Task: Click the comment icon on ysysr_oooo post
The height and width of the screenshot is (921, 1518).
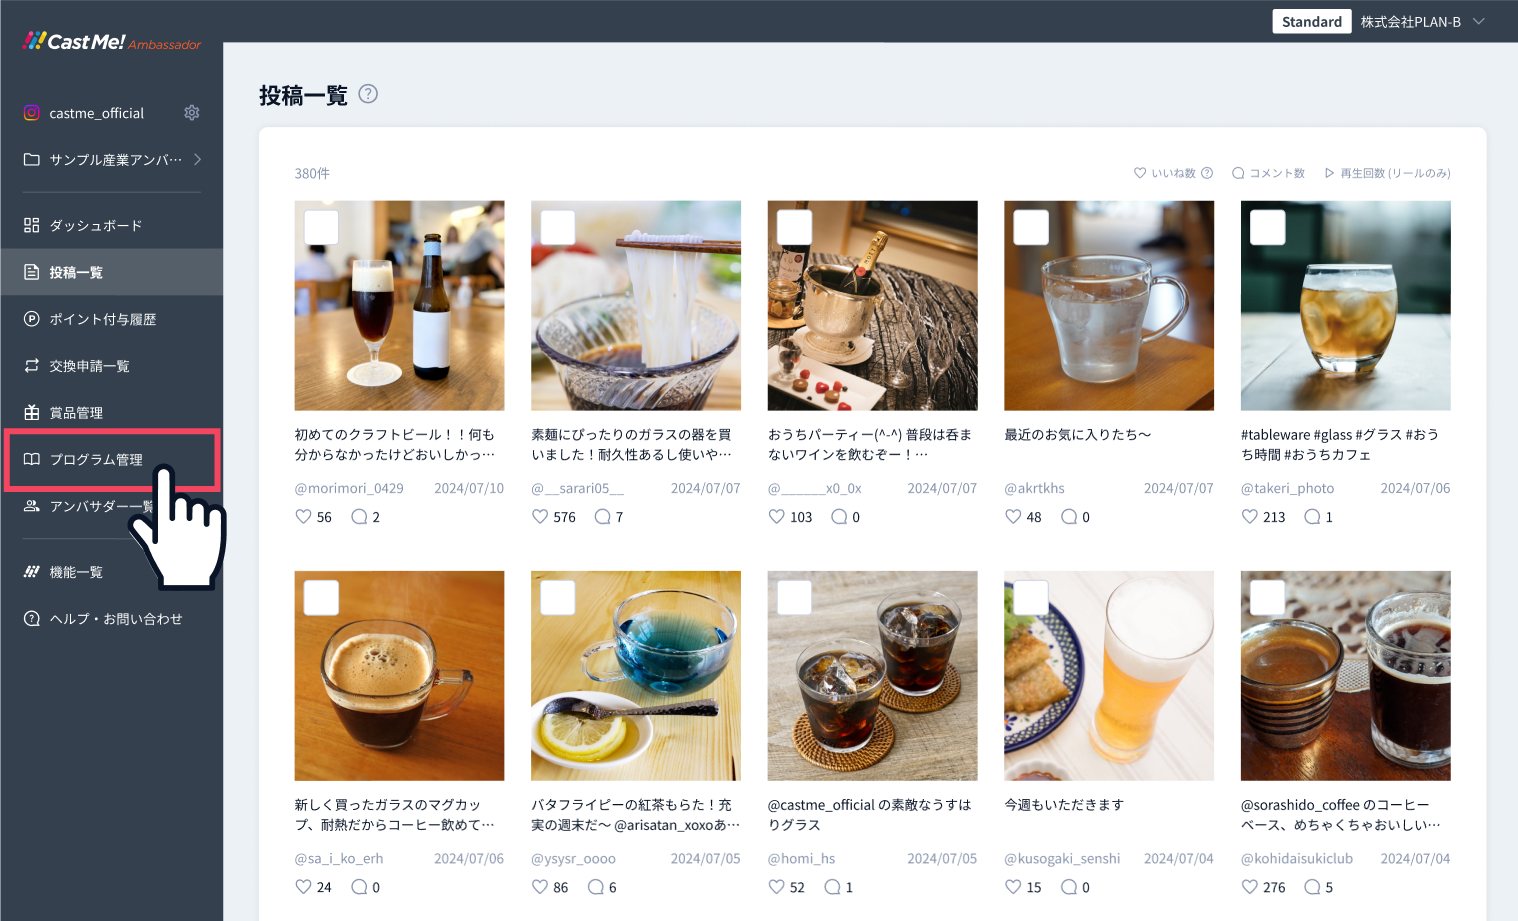Action: [595, 887]
